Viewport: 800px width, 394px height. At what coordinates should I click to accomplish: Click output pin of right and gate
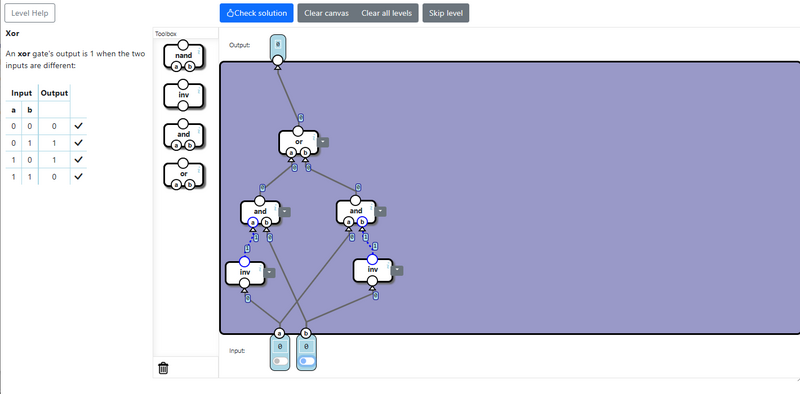coord(356,201)
